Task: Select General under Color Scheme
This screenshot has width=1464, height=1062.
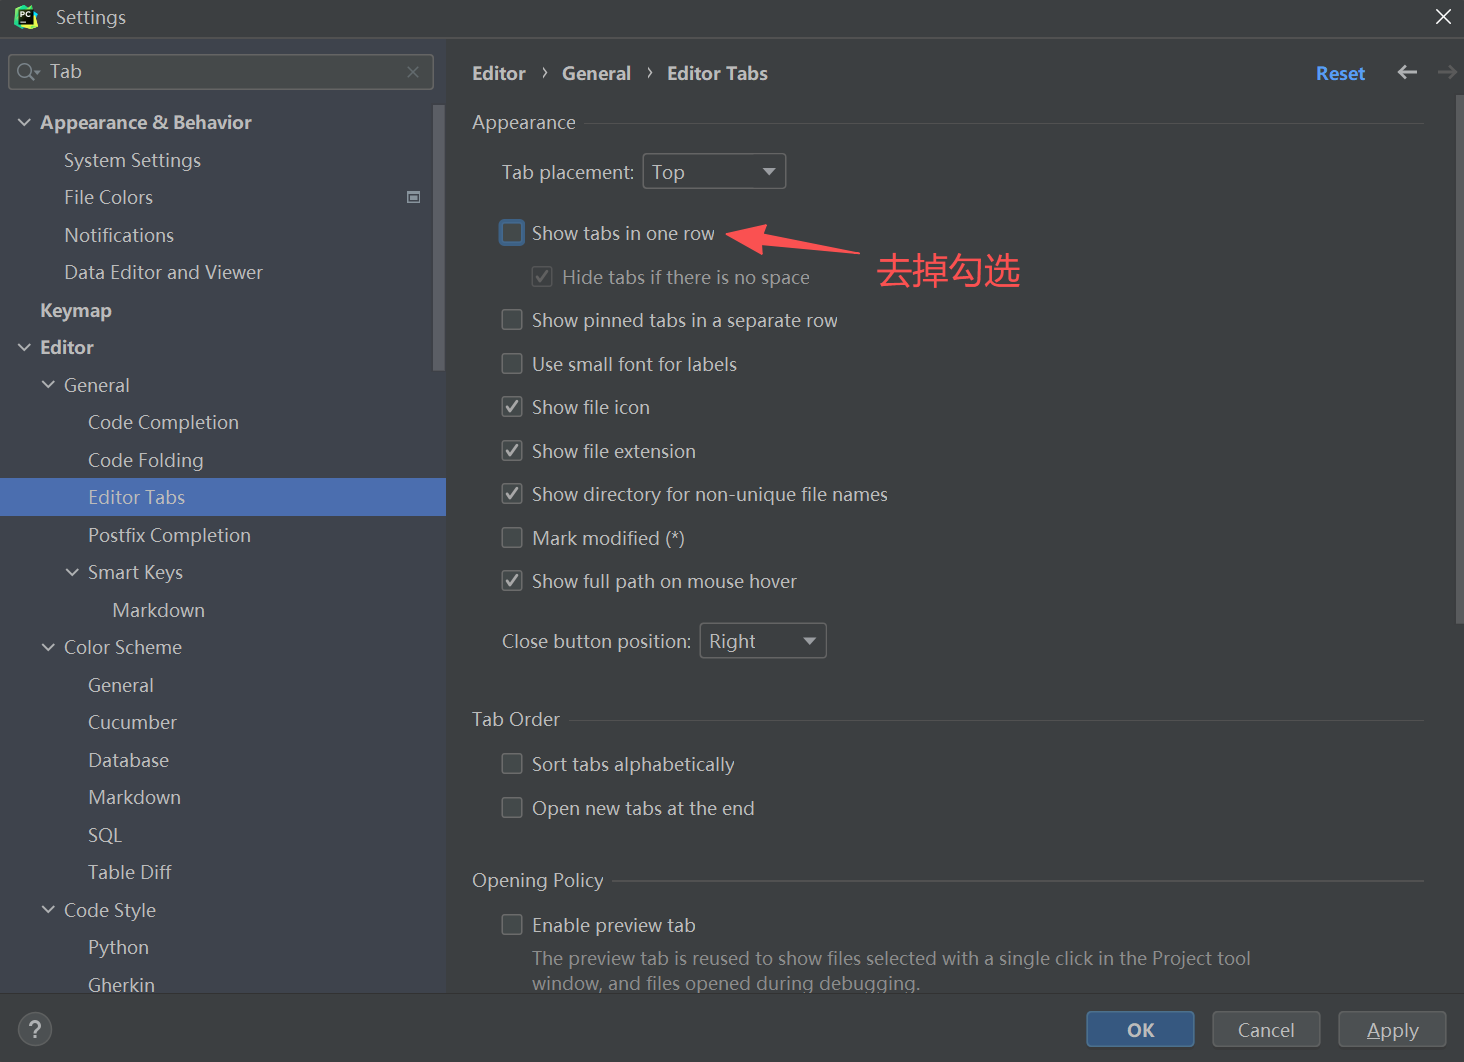Action: [x=121, y=685]
